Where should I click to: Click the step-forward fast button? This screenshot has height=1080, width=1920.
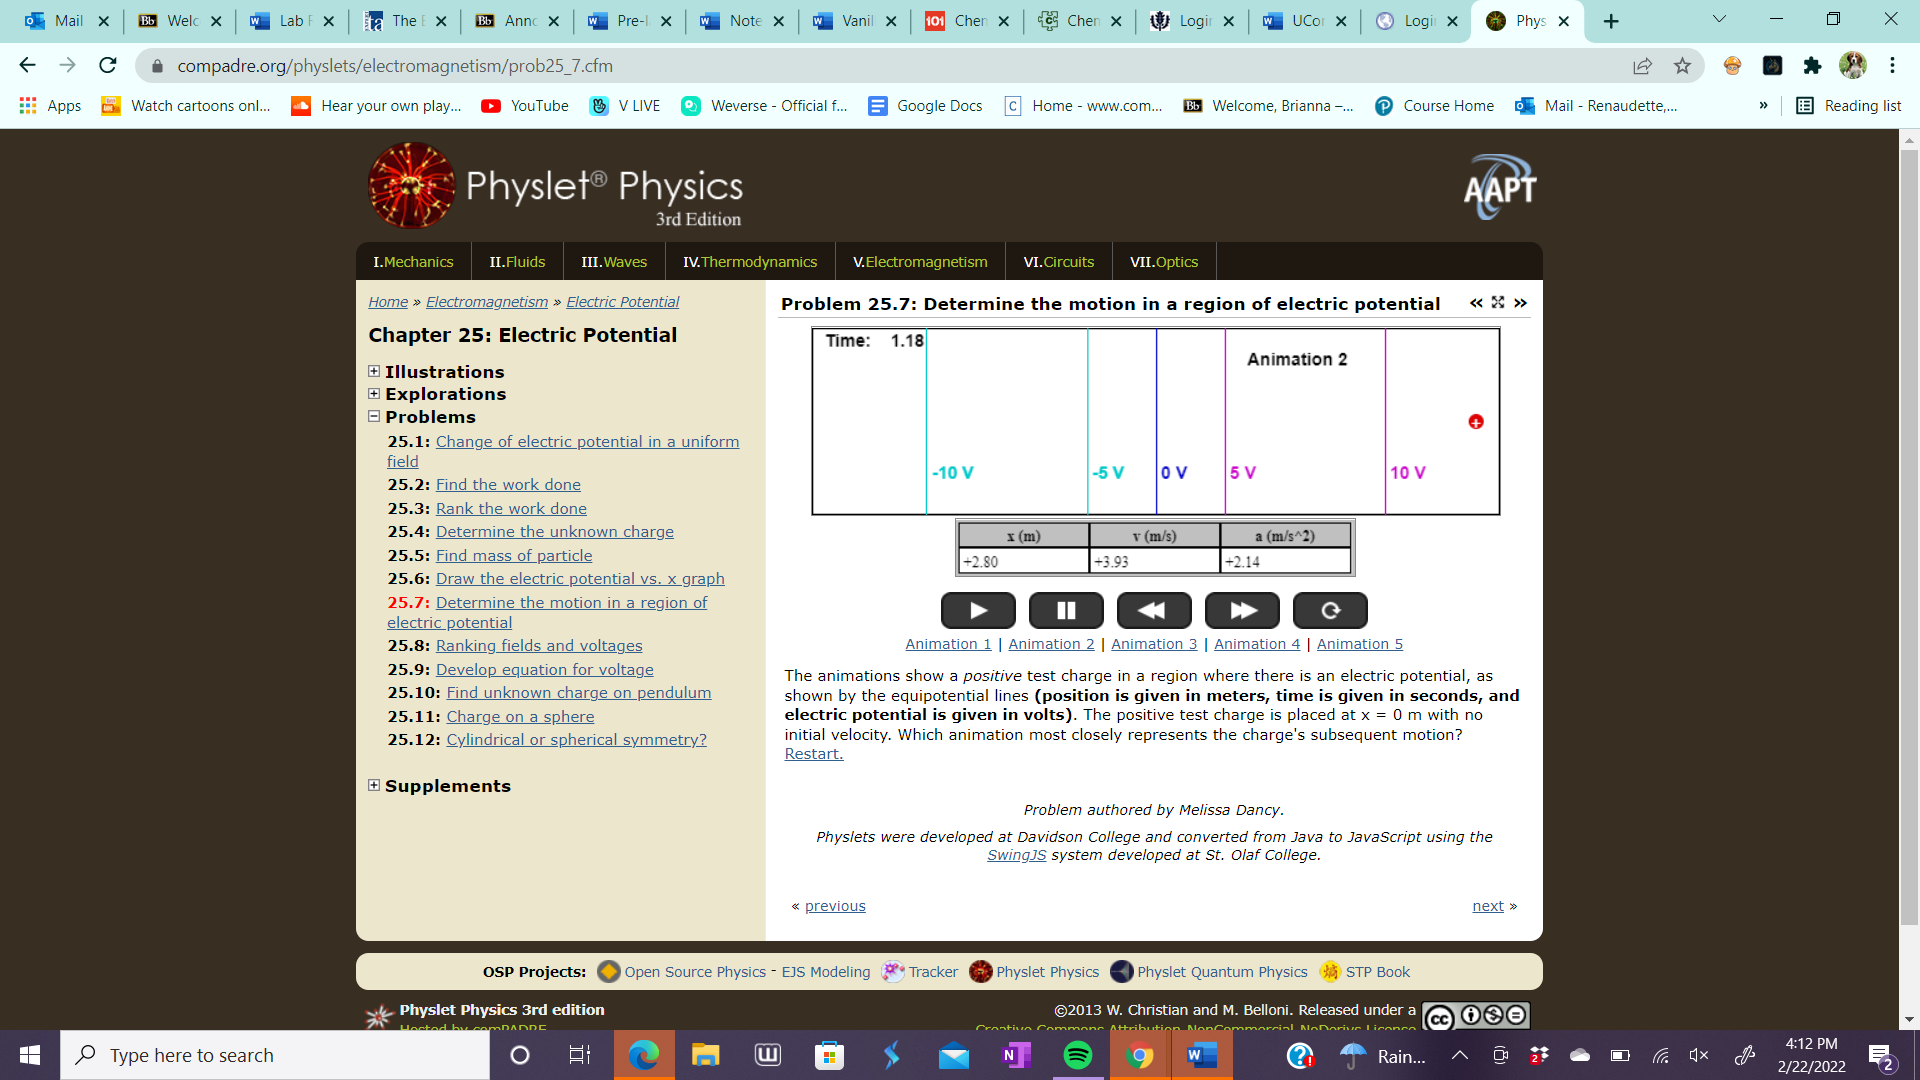[x=1242, y=610]
